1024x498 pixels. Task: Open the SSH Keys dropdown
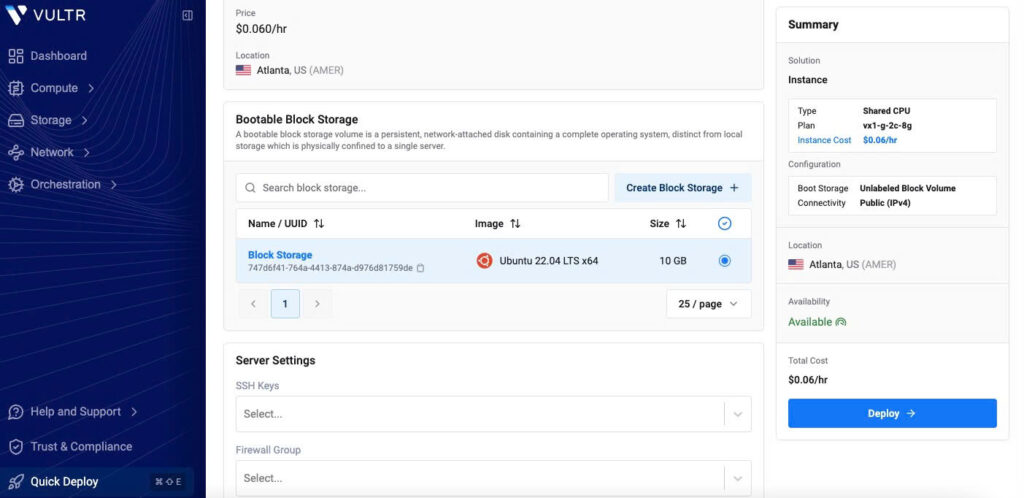pyautogui.click(x=493, y=414)
